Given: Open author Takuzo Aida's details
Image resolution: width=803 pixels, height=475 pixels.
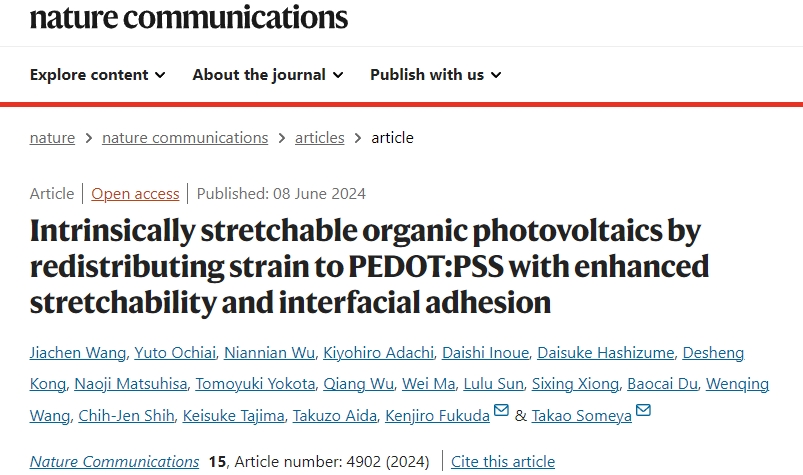Looking at the screenshot, I should [x=334, y=416].
